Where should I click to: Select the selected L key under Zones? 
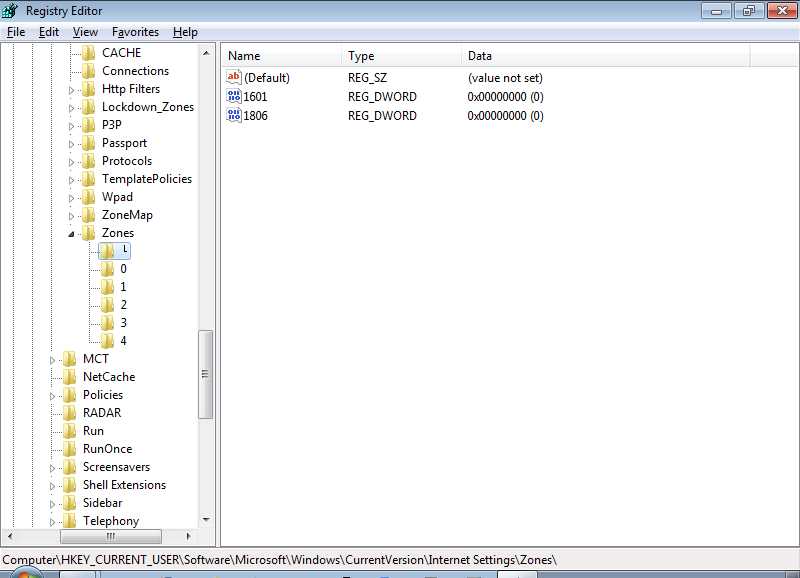tap(114, 250)
